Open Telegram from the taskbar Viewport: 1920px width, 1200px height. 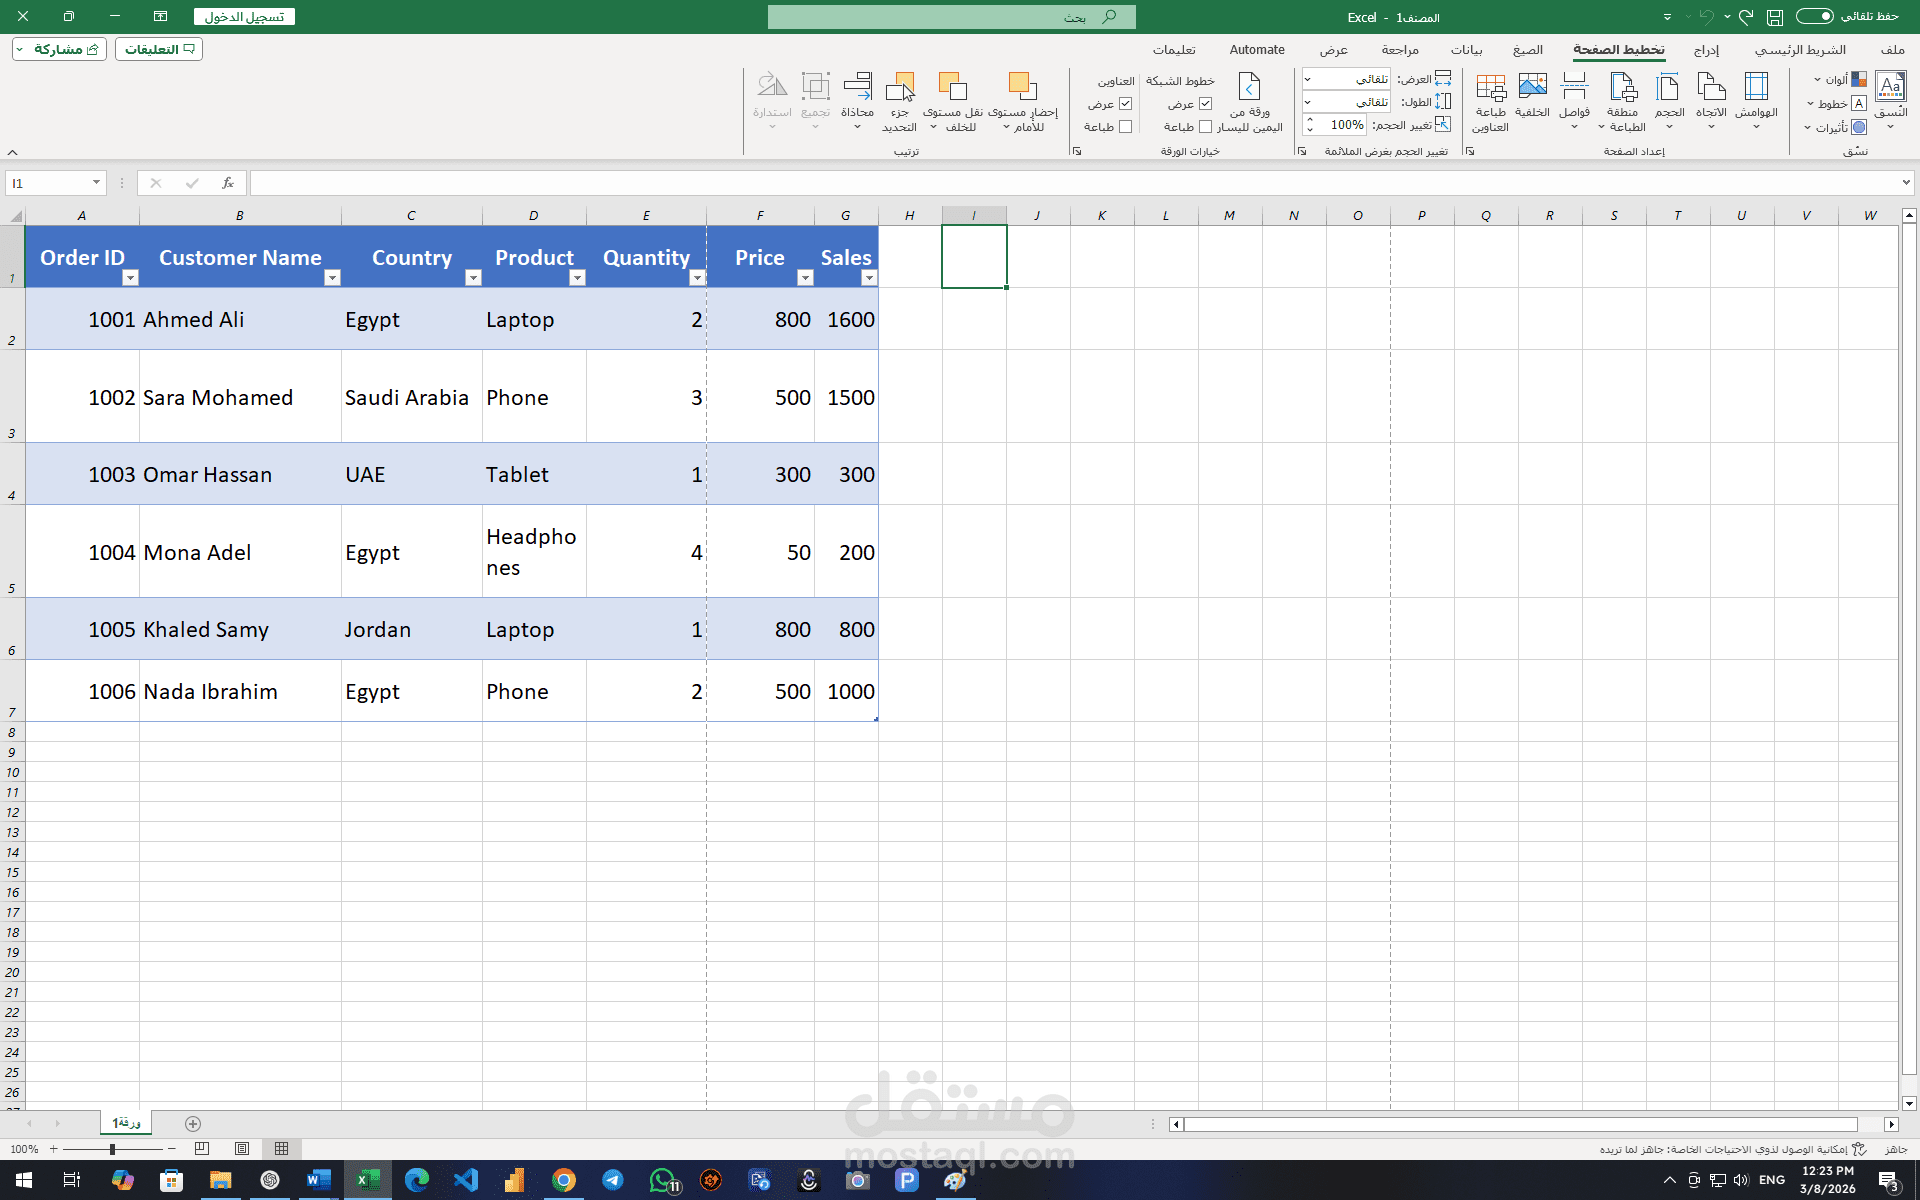pyautogui.click(x=613, y=1180)
